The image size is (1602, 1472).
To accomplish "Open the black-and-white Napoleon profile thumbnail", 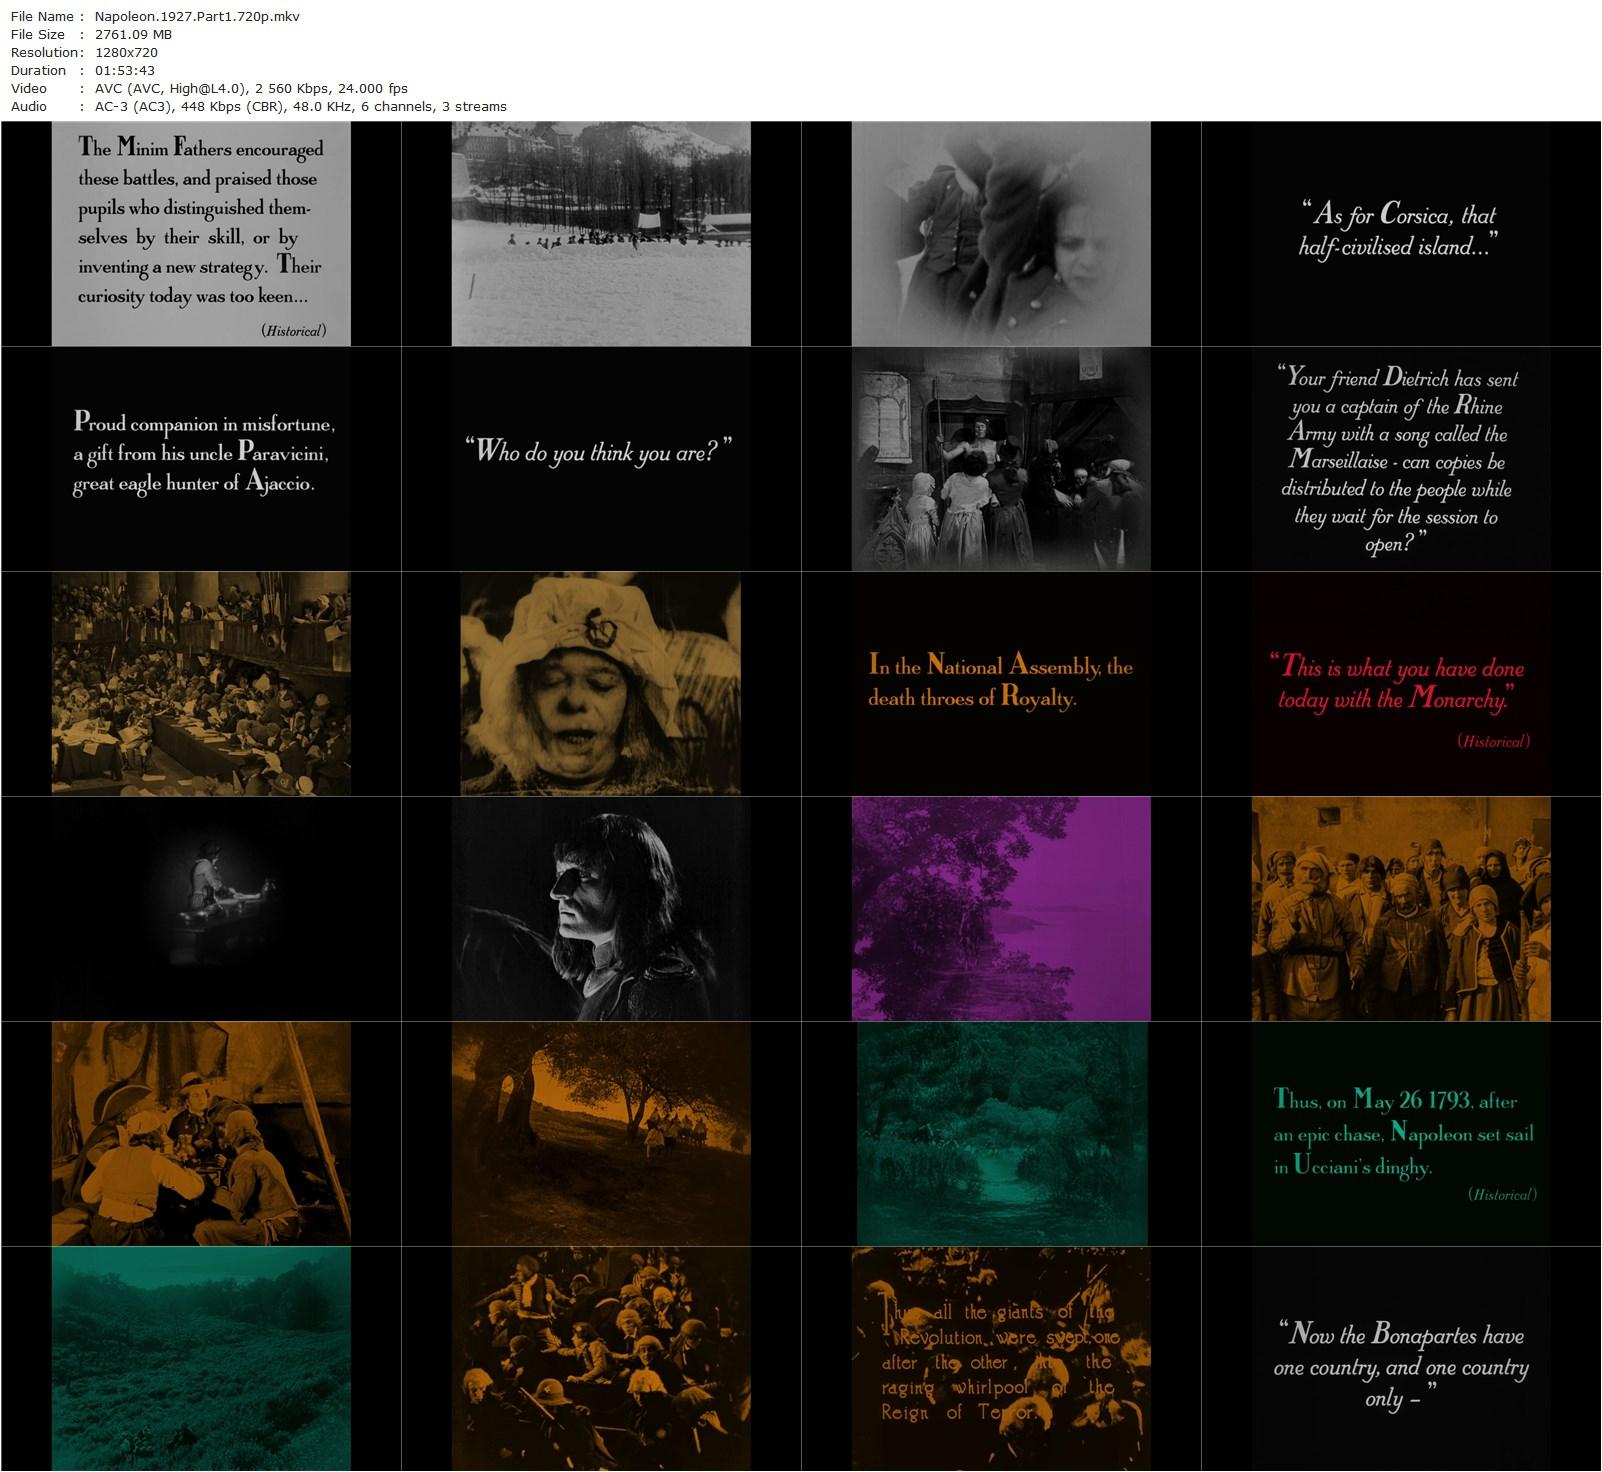I will pos(601,909).
